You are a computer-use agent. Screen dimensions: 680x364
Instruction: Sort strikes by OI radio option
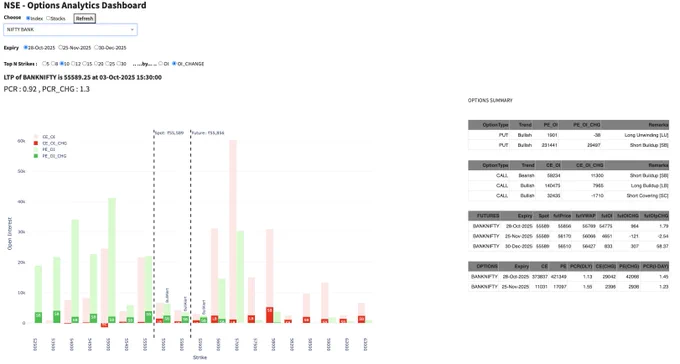(160, 63)
